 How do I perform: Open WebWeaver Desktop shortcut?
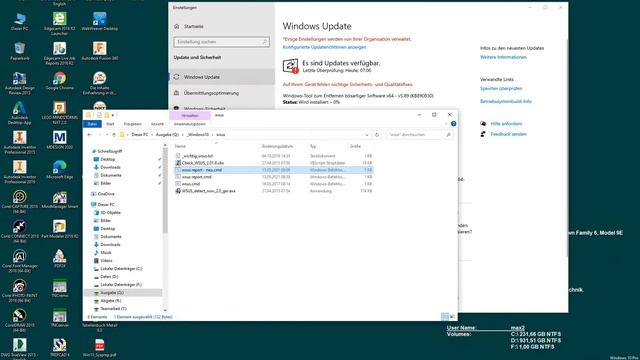(100, 21)
